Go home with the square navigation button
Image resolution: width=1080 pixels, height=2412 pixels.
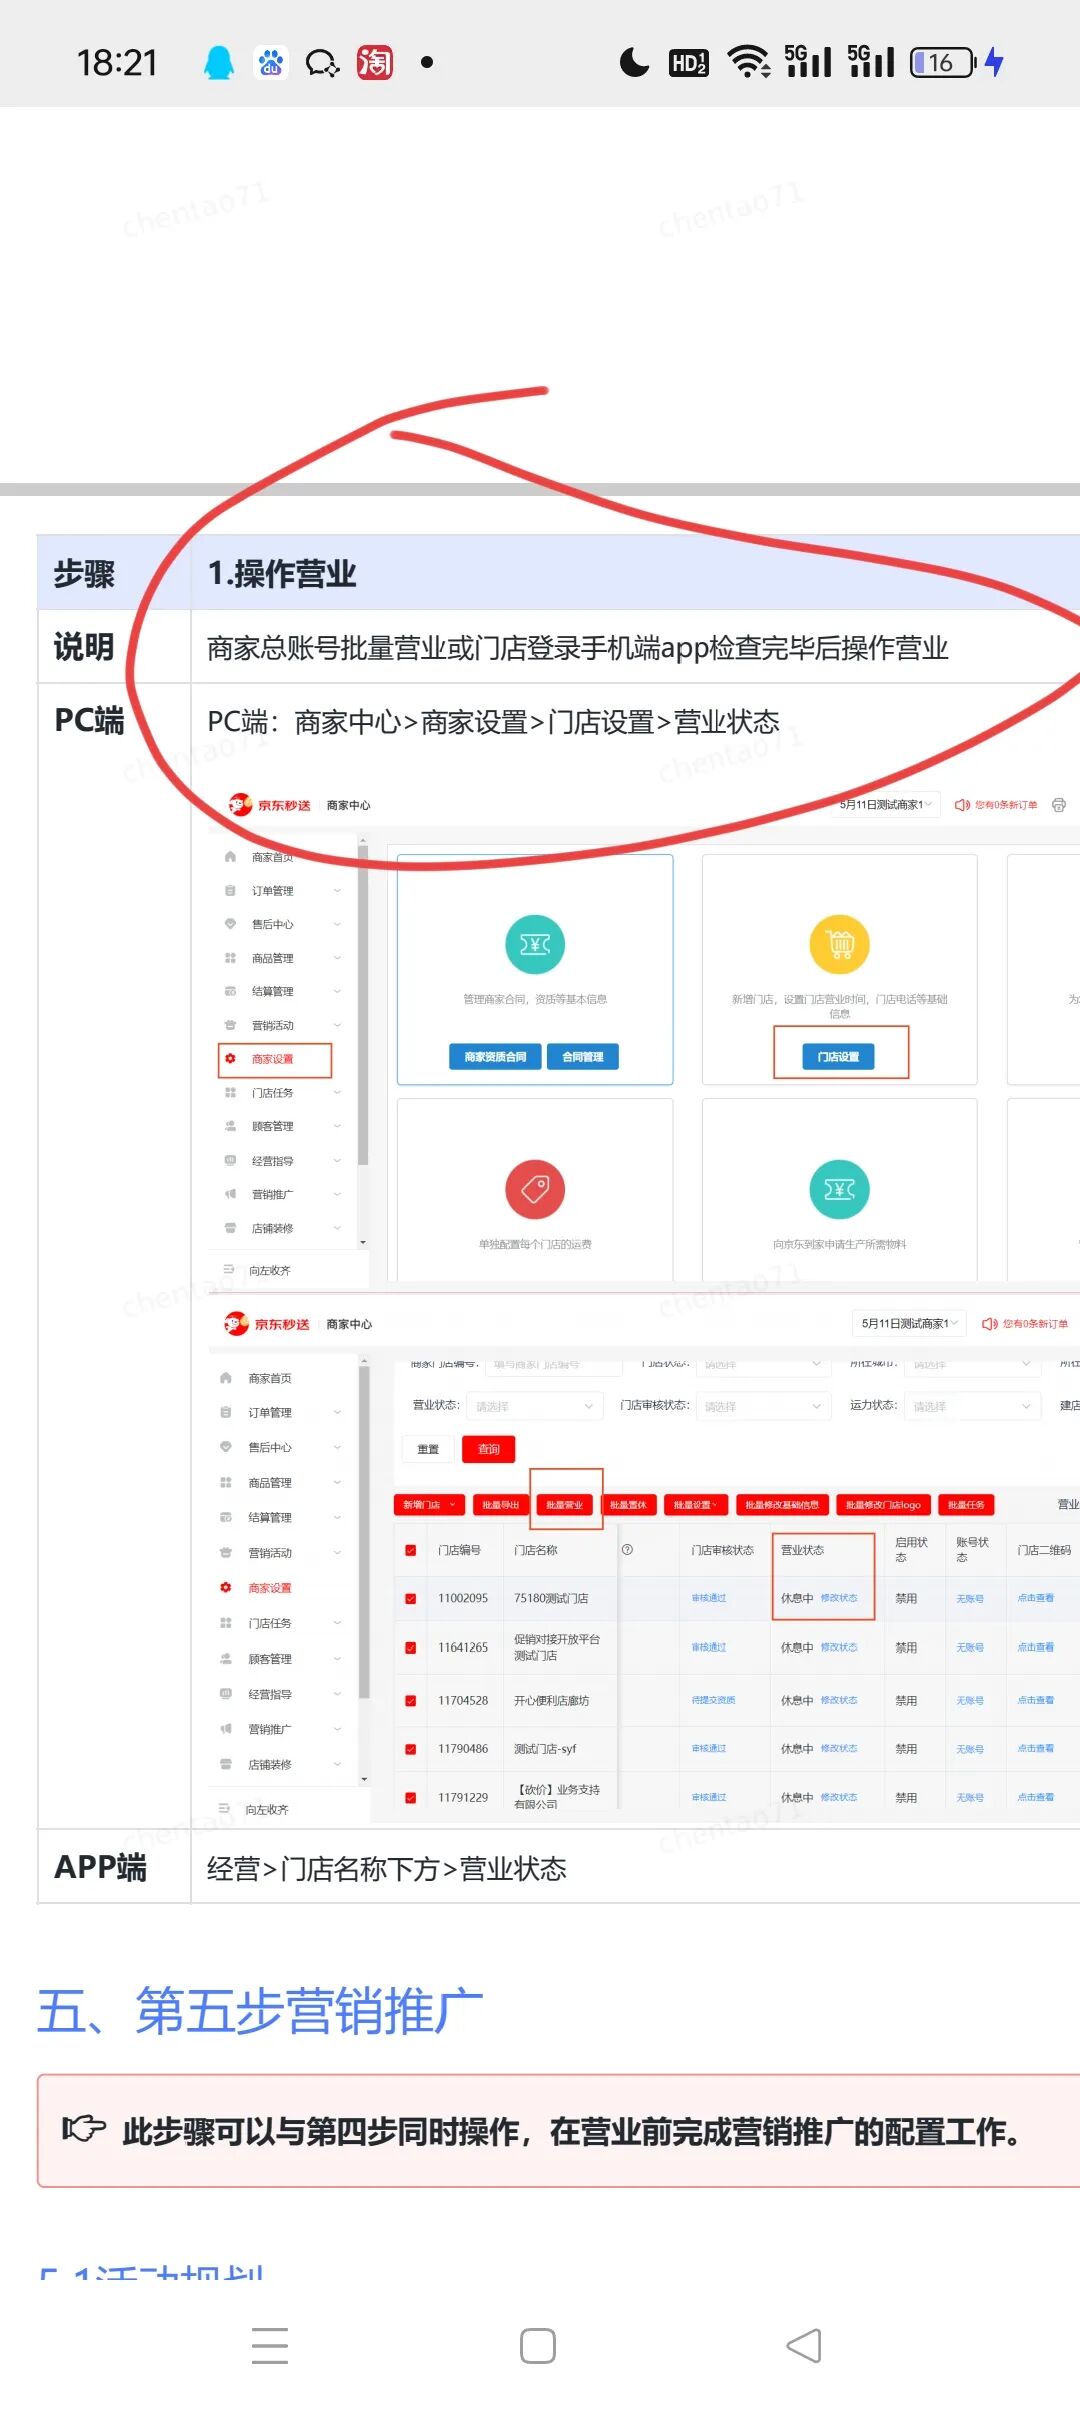538,2345
